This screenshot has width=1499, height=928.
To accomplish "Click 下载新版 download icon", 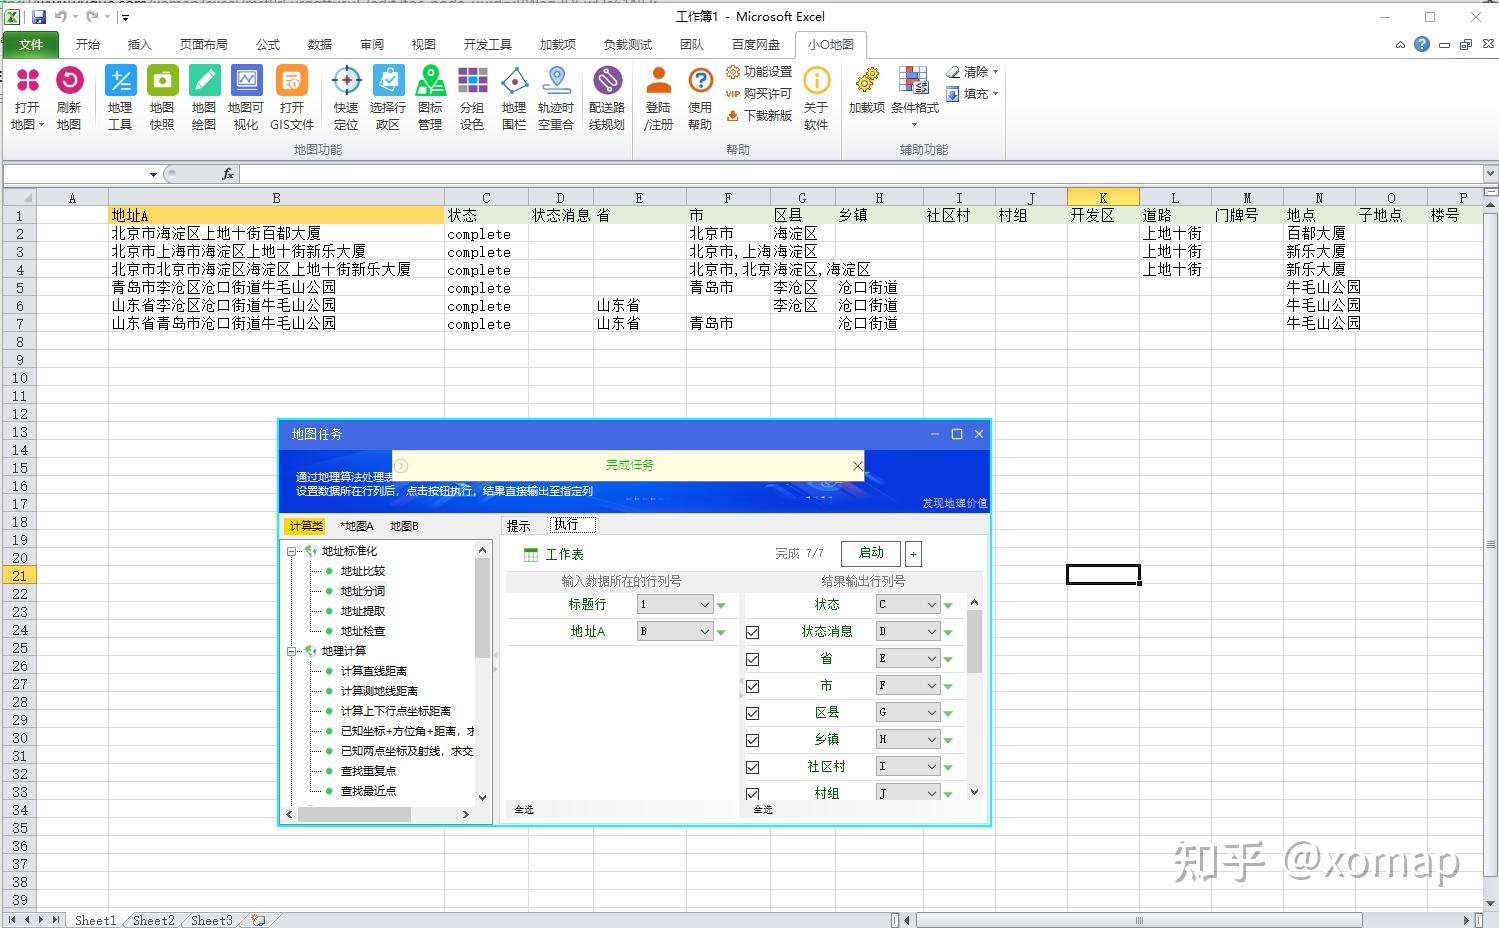I will [759, 115].
